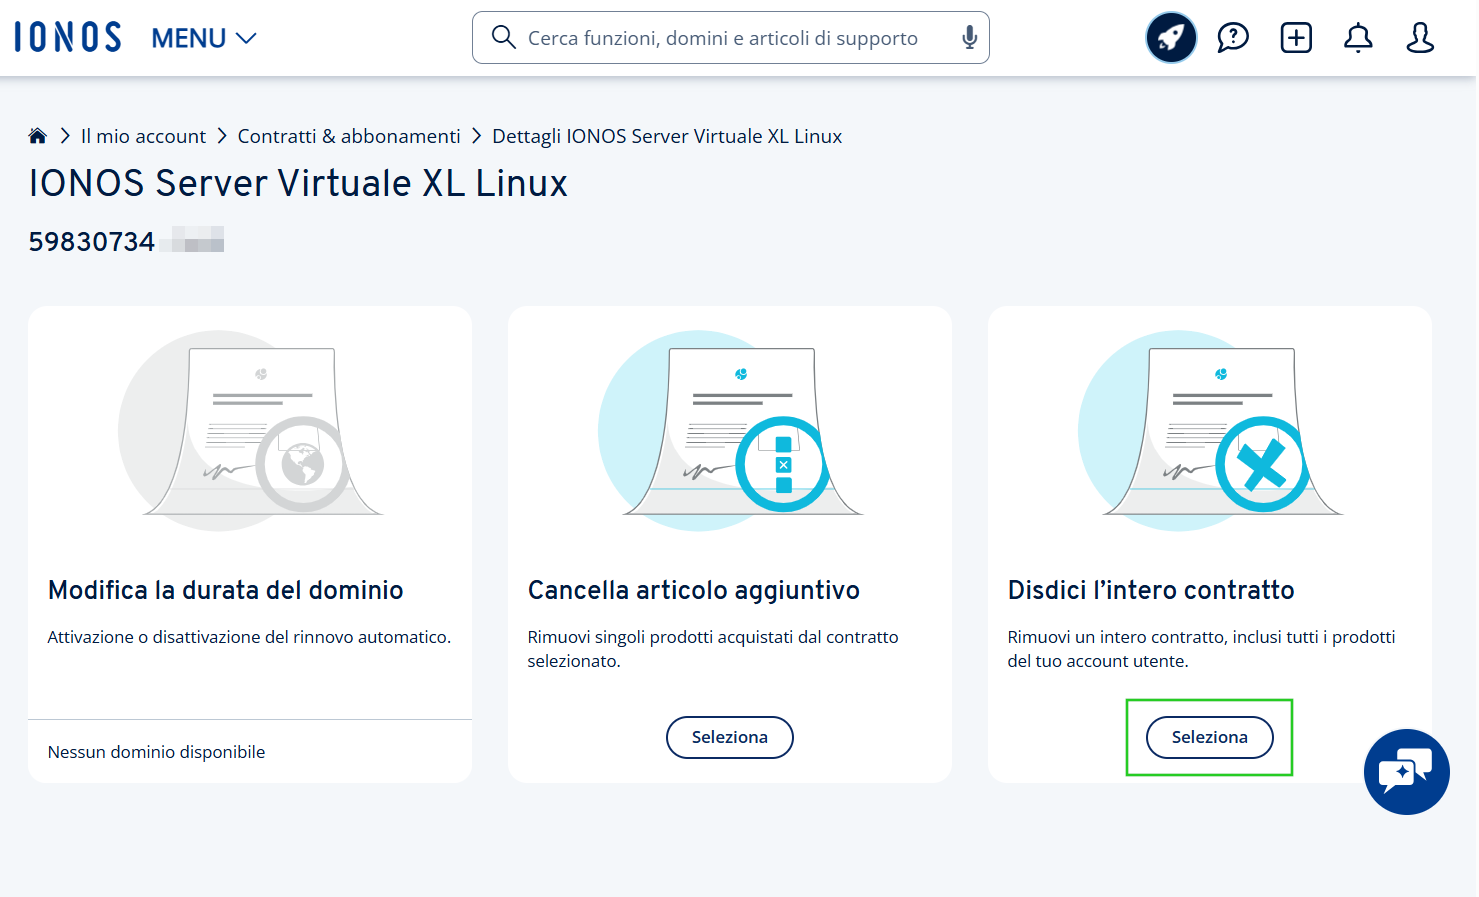Screen dimensions: 1479x897
Task: Open the MENU dropdown
Action: coord(204,39)
